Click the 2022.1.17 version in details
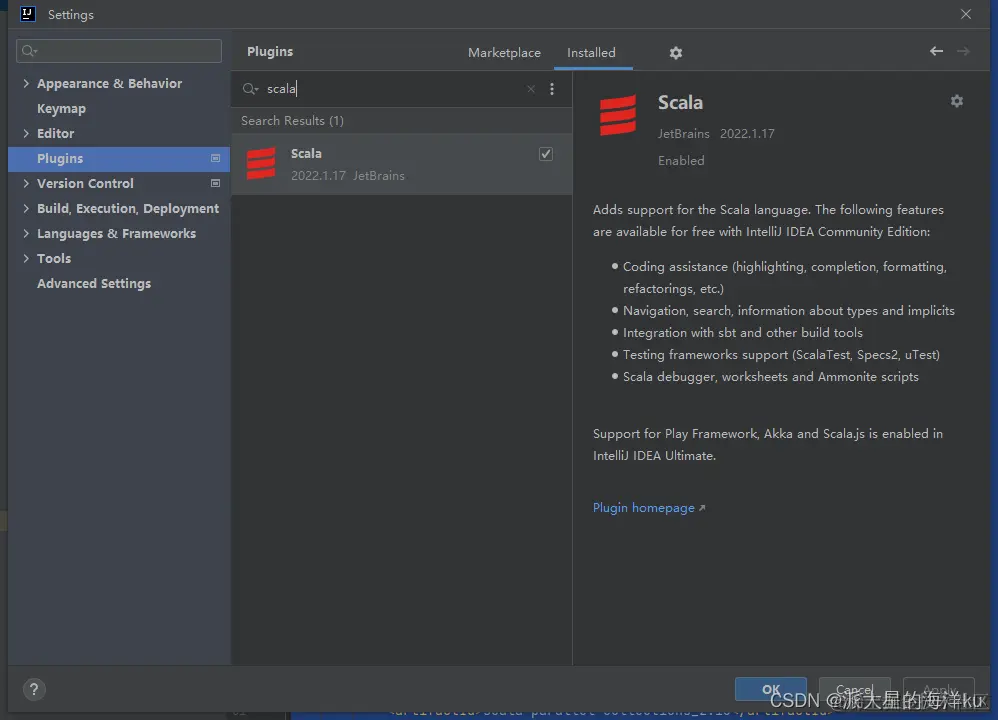Screen dimensions: 998x720 [747, 134]
